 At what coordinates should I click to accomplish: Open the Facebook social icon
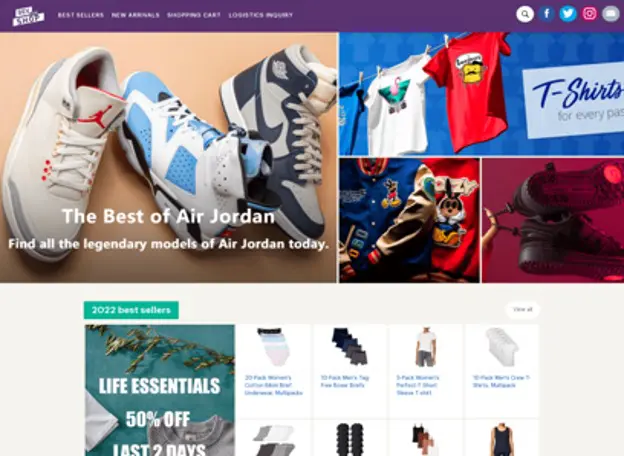pyautogui.click(x=547, y=14)
